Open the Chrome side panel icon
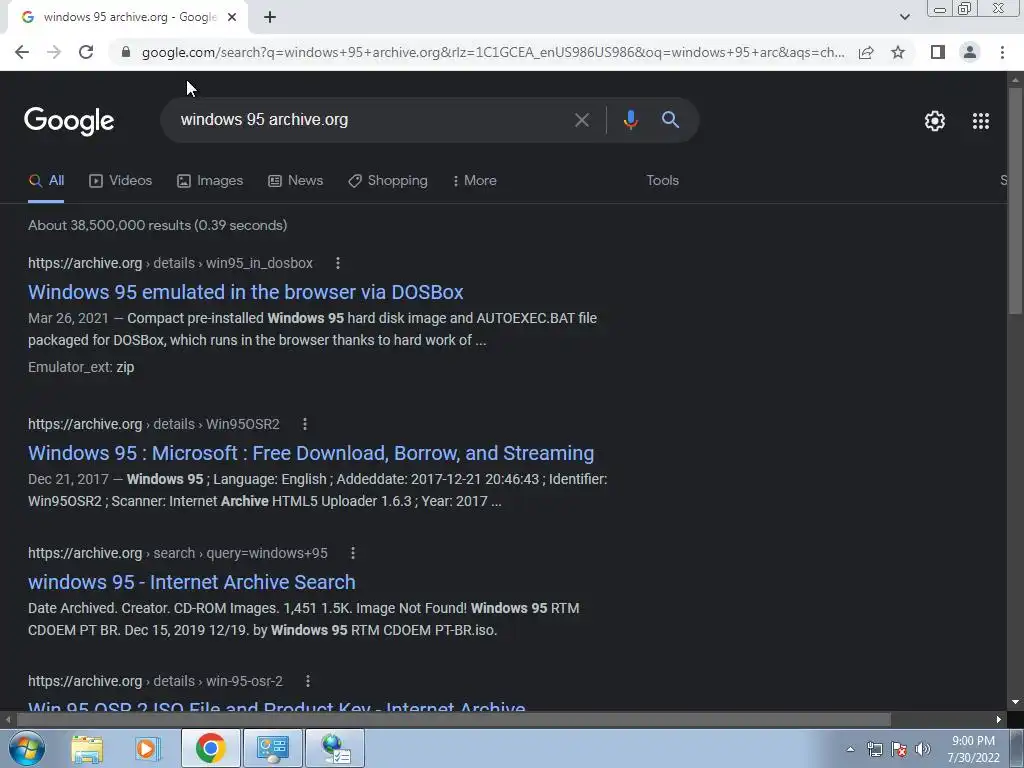Viewport: 1024px width, 768px height. pos(938,52)
